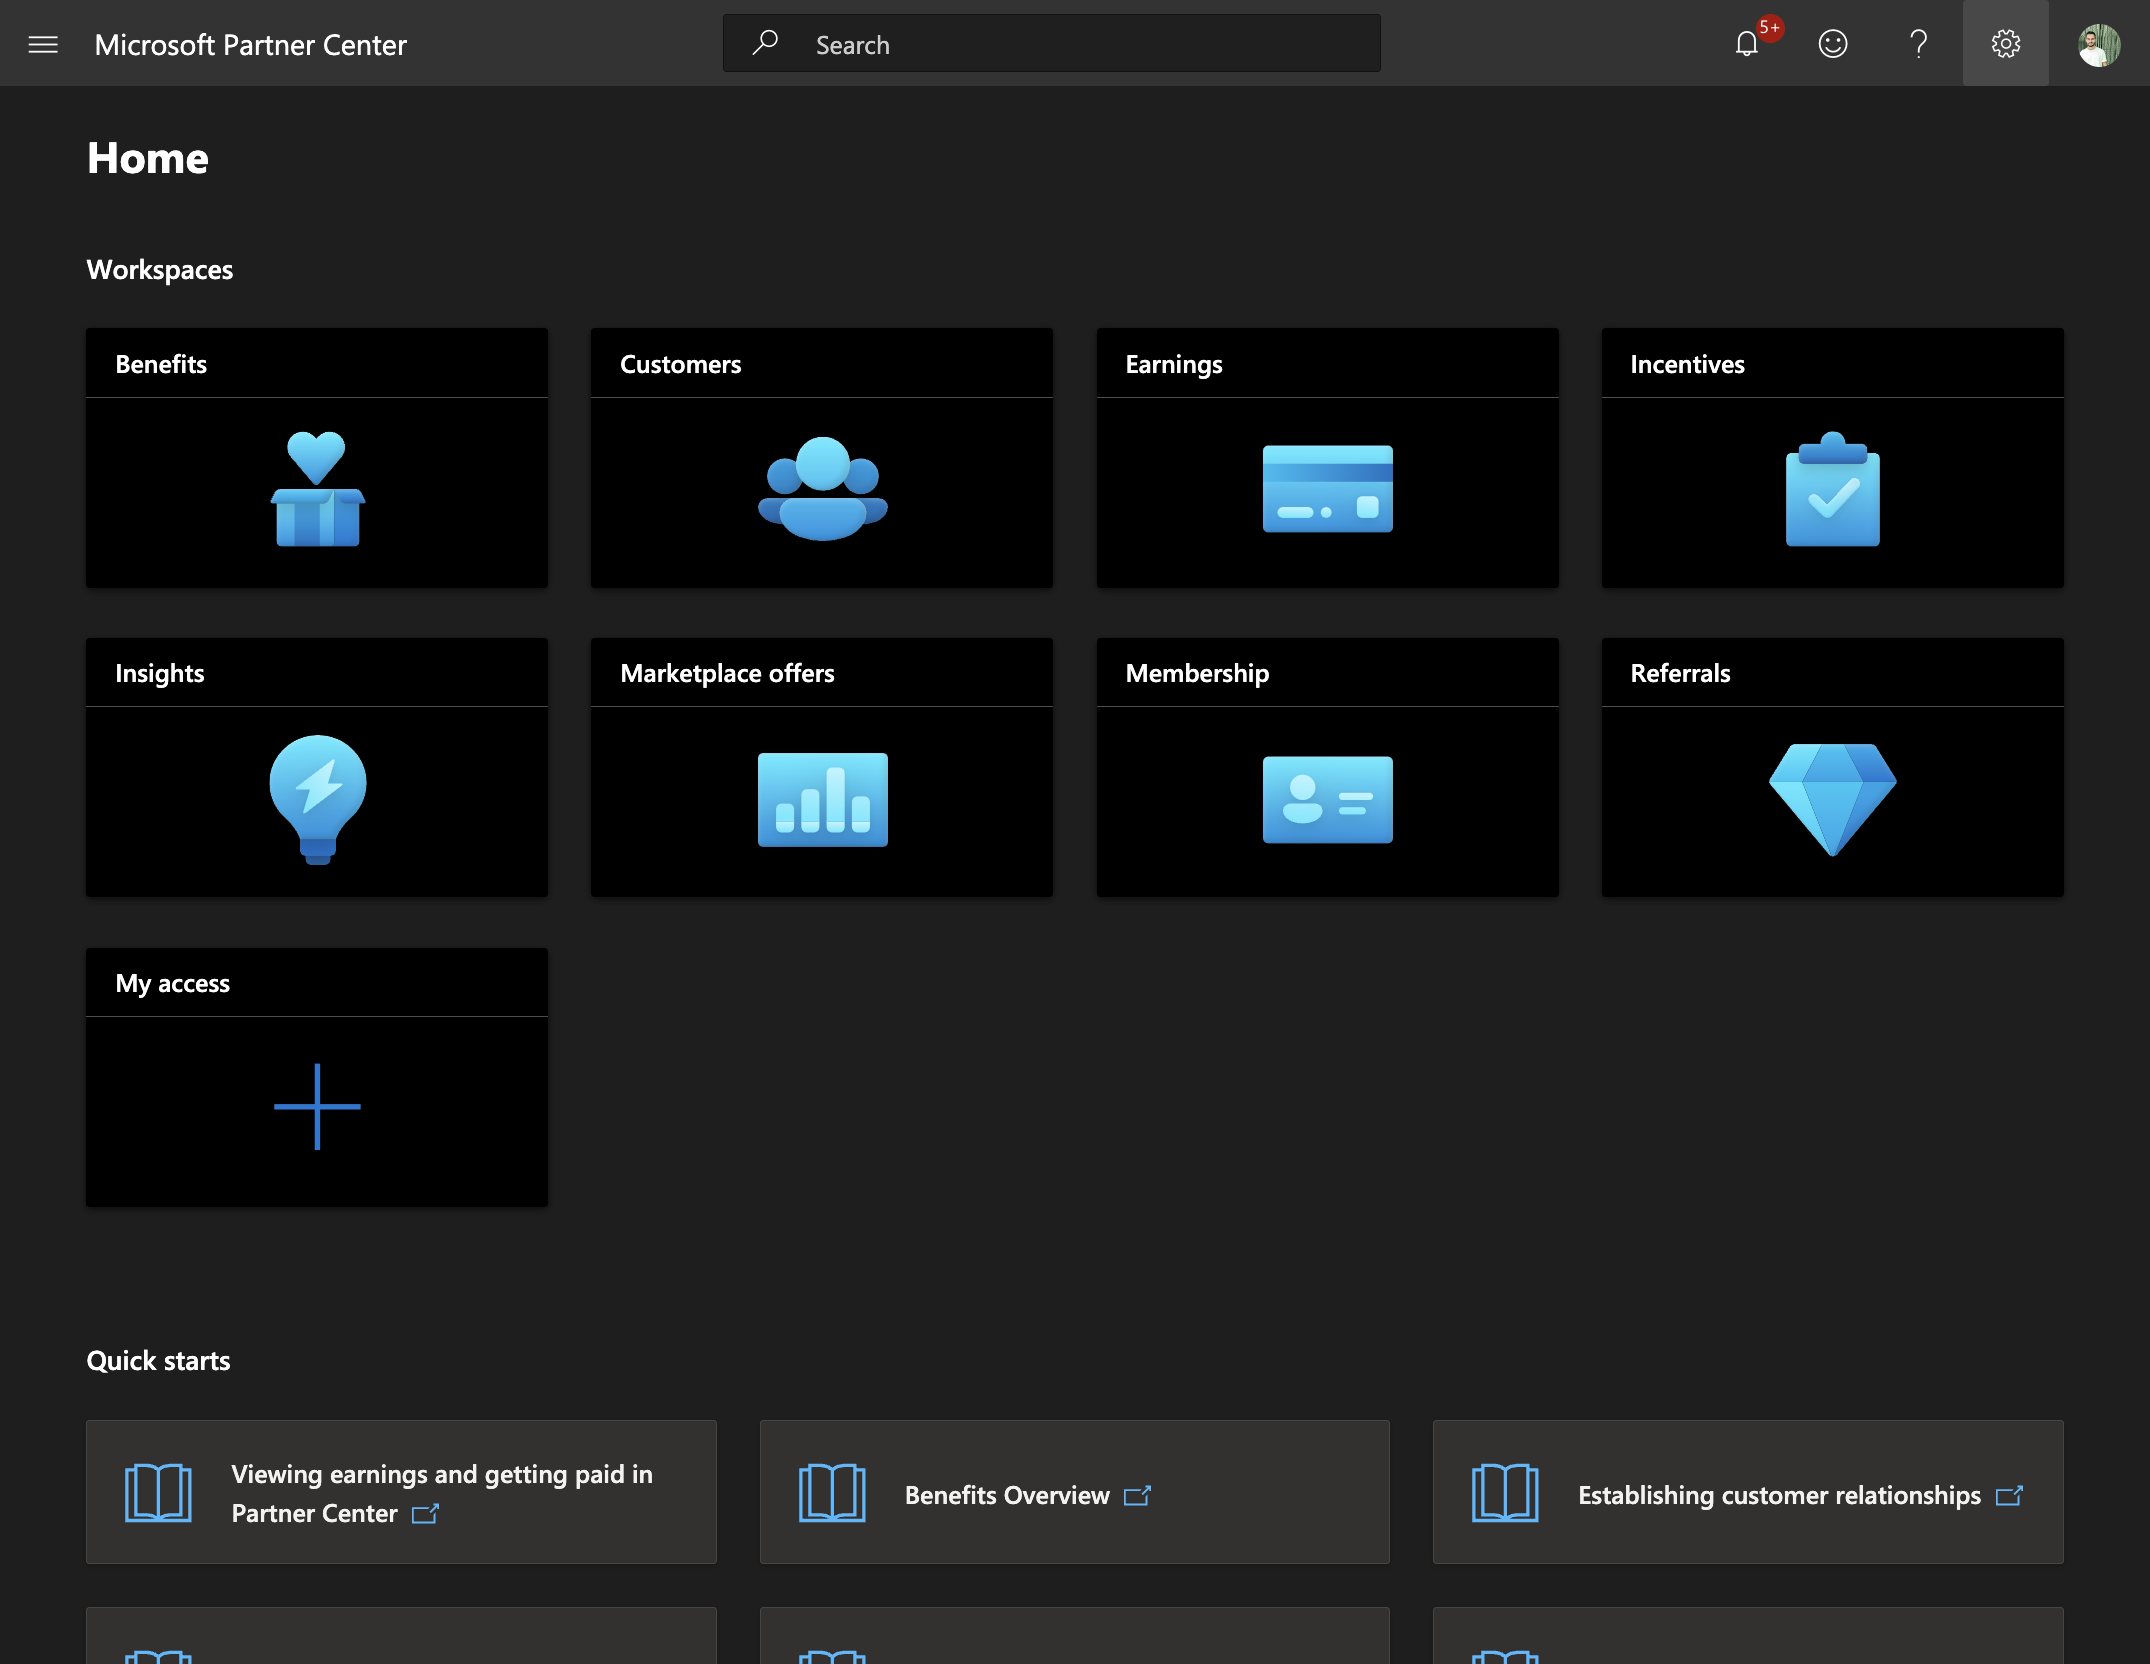Click the My access tile title
This screenshot has width=2150, height=1664.
(x=172, y=984)
